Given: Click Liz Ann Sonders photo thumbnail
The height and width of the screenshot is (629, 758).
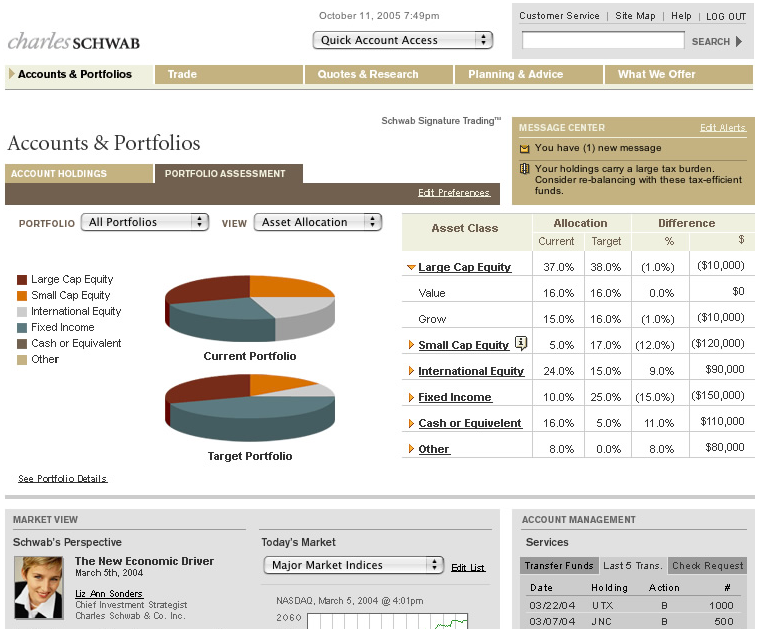Looking at the screenshot, I should pos(39,587).
